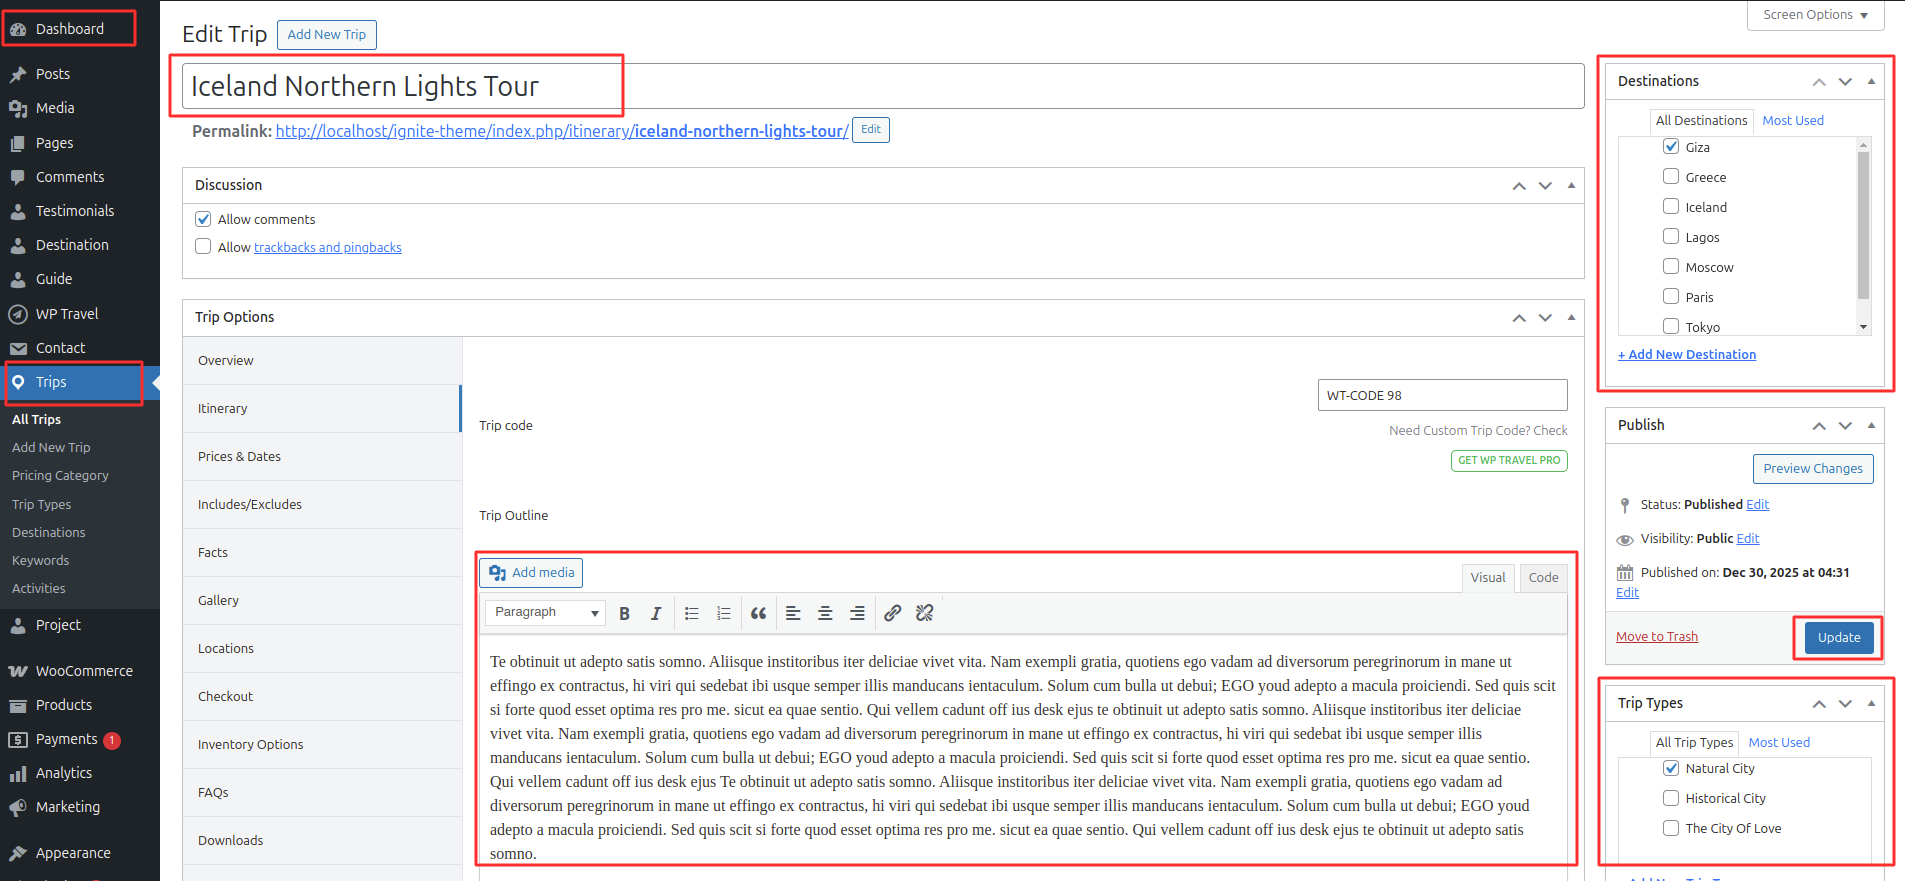Screen dimensions: 1905x881
Task: Check the Historical City trip type
Action: coord(1671,798)
